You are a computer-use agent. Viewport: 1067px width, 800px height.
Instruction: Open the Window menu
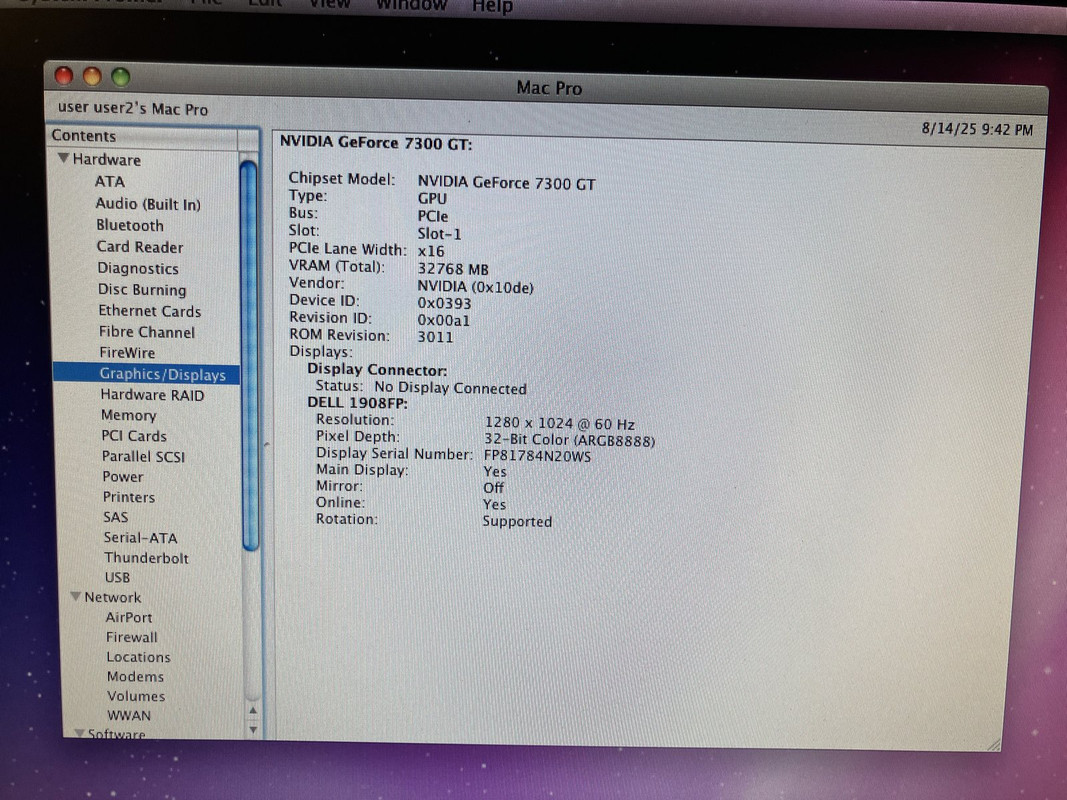point(411,5)
